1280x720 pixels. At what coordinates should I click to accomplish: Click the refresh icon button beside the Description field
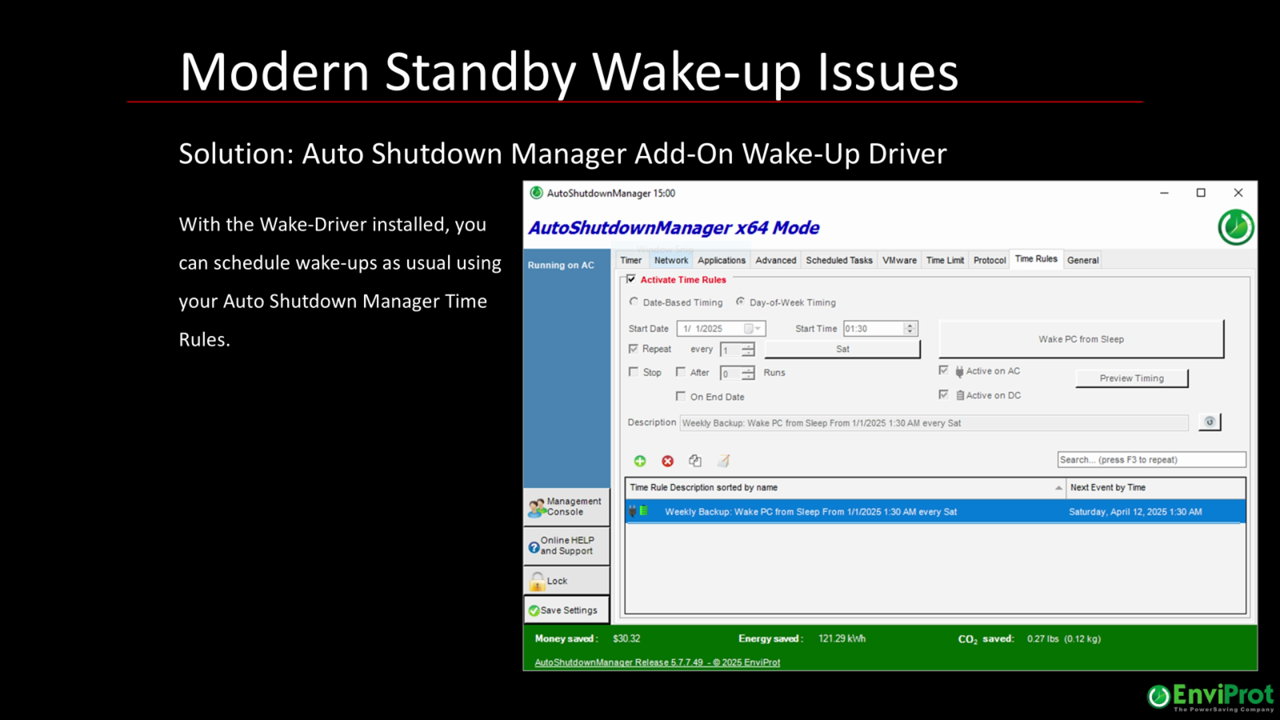(1209, 422)
